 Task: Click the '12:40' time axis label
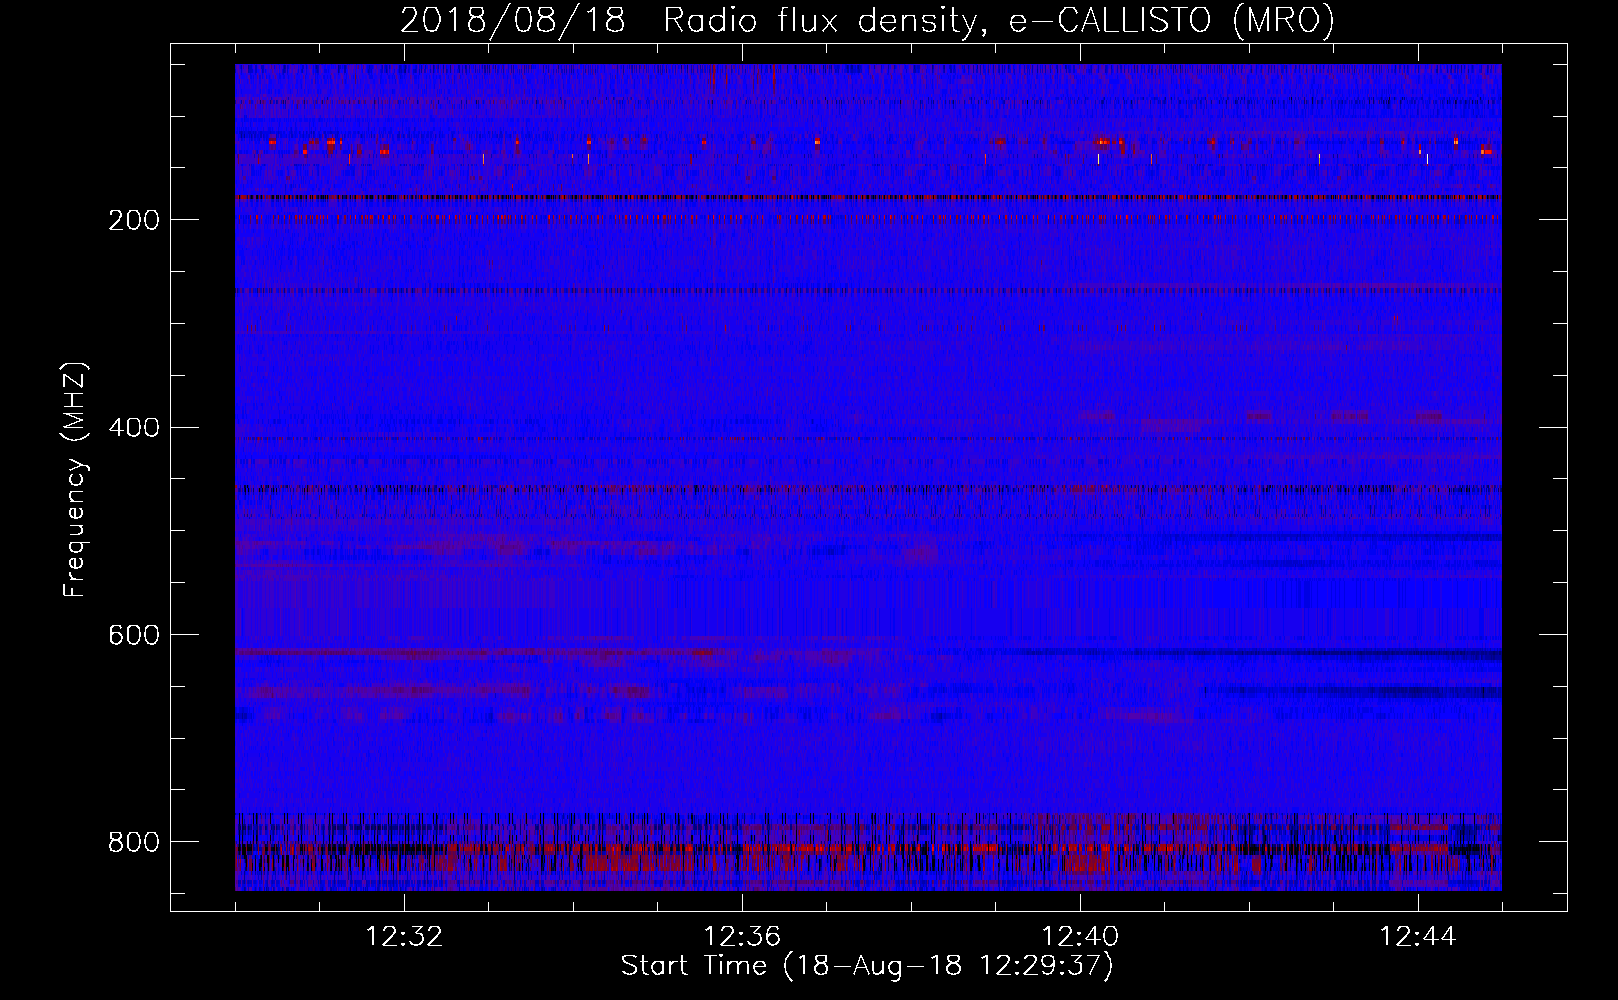[x=1080, y=937]
